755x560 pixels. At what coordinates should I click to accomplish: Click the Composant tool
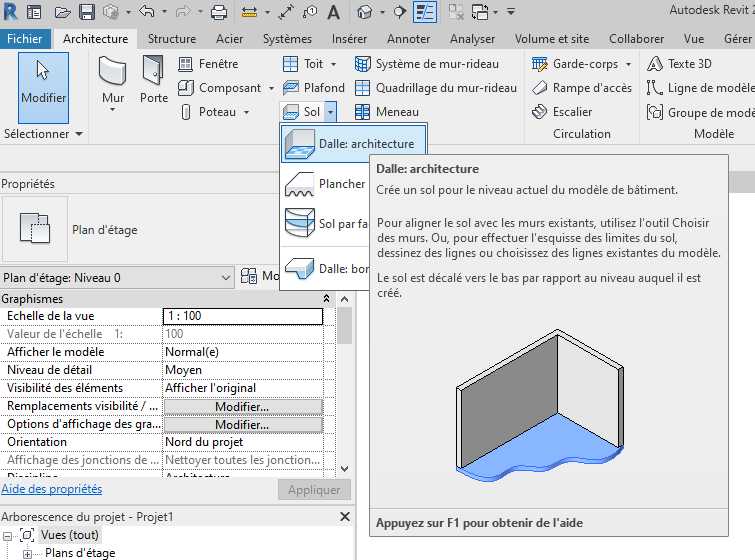click(x=220, y=88)
